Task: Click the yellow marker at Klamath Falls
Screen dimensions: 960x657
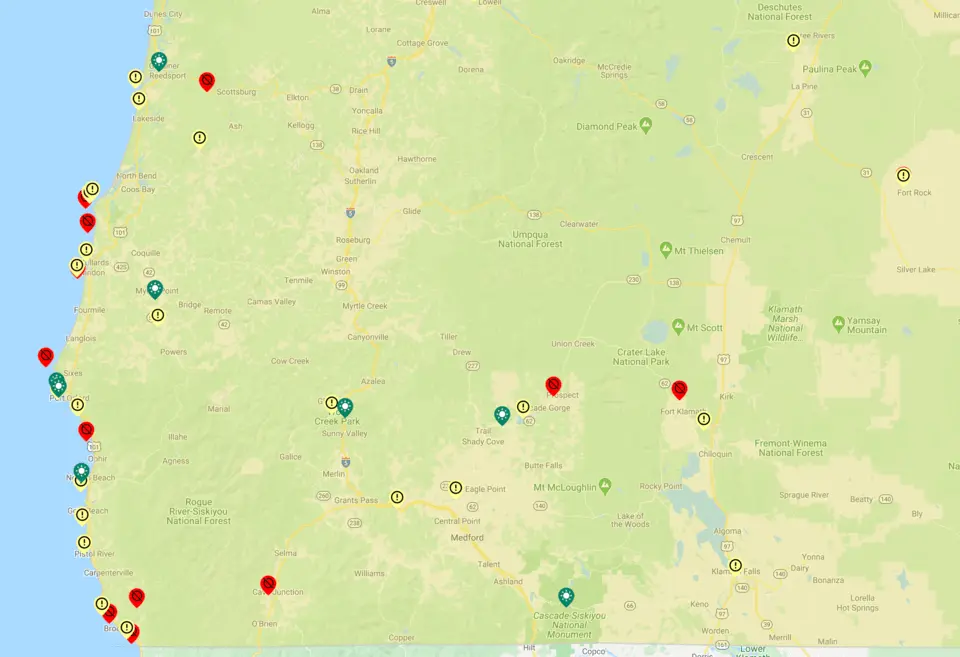Action: click(x=736, y=565)
